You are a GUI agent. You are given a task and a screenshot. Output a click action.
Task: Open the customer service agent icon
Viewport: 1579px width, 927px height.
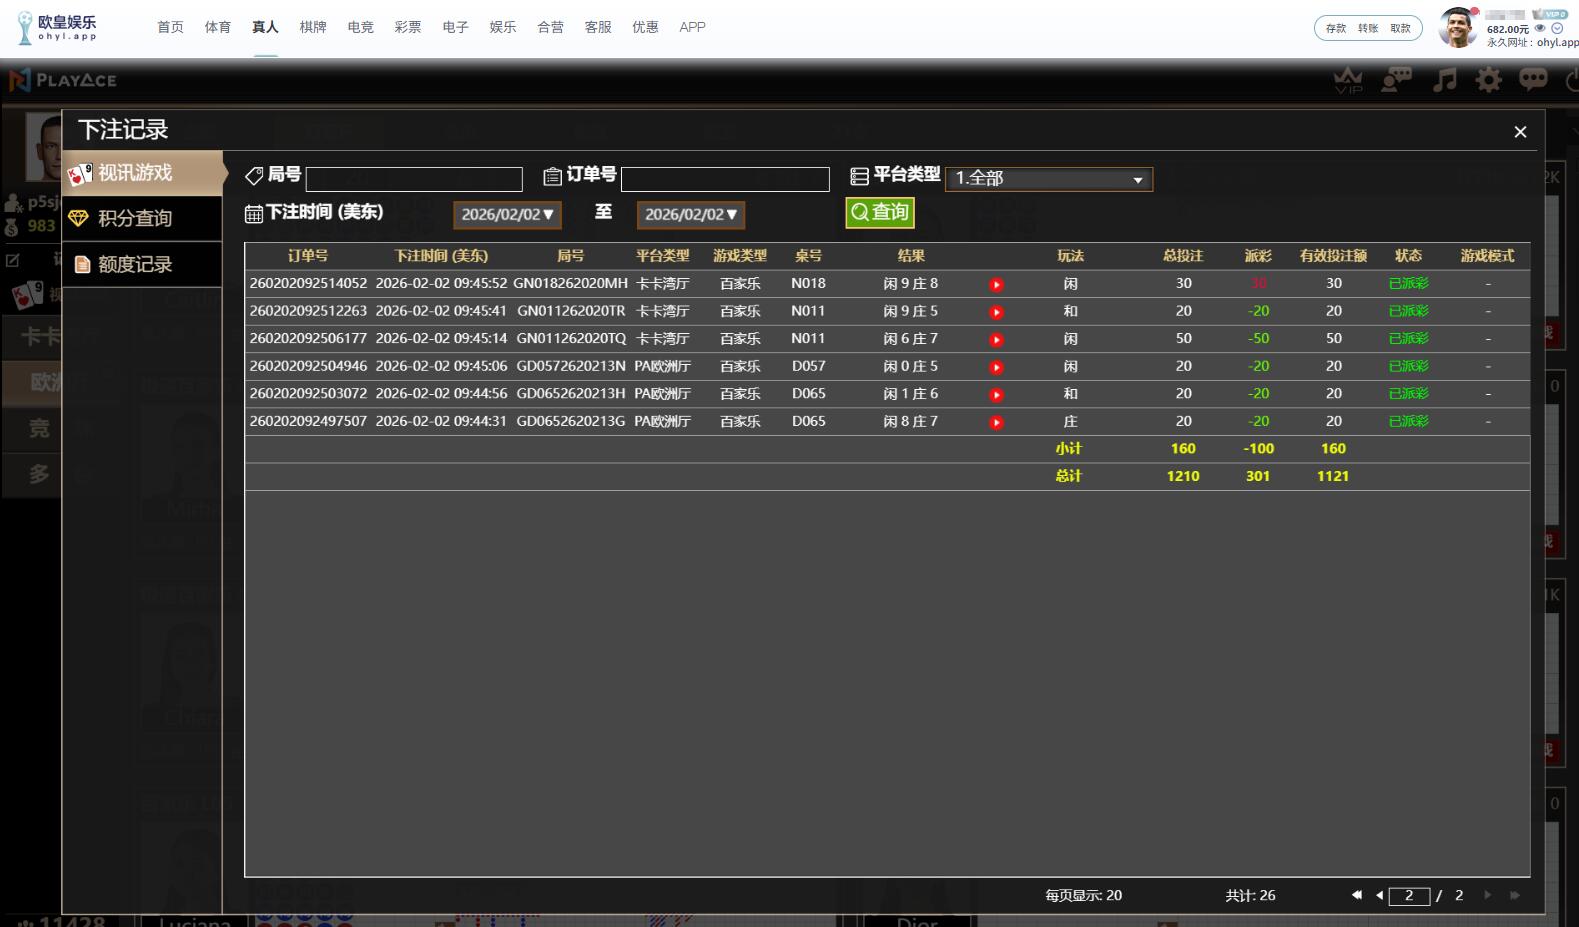pyautogui.click(x=1396, y=80)
